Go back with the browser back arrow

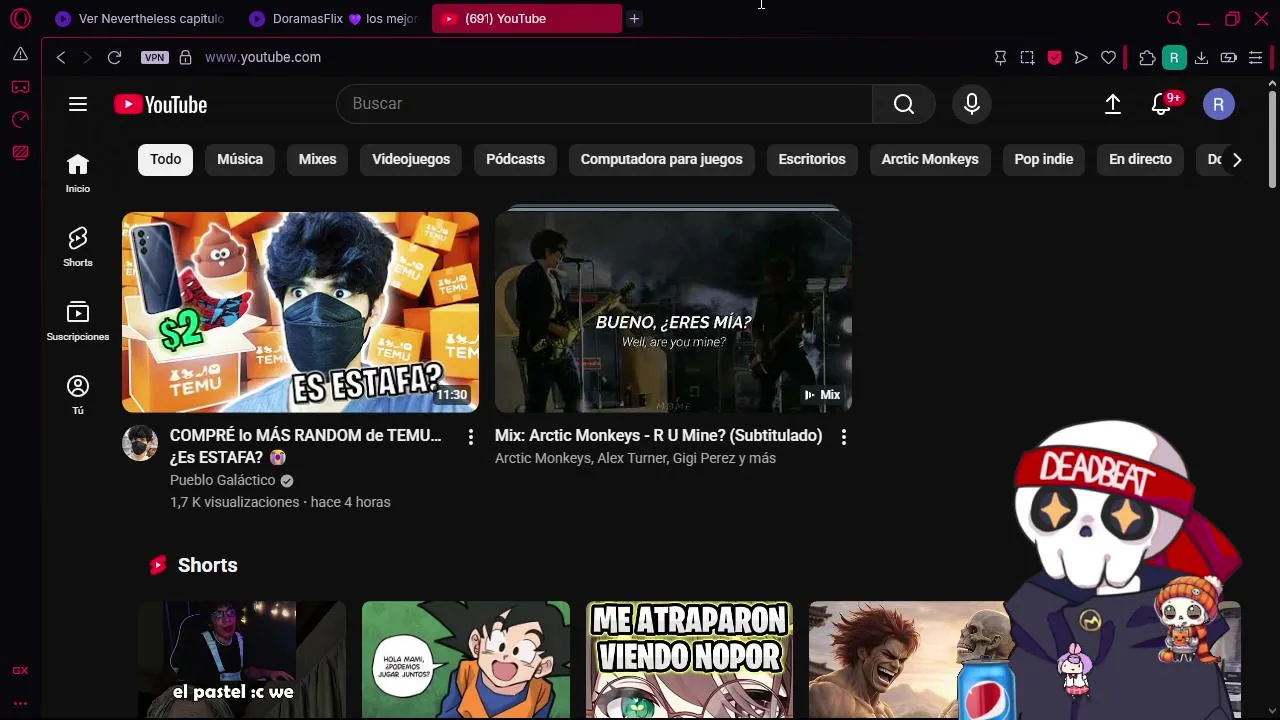pos(61,57)
